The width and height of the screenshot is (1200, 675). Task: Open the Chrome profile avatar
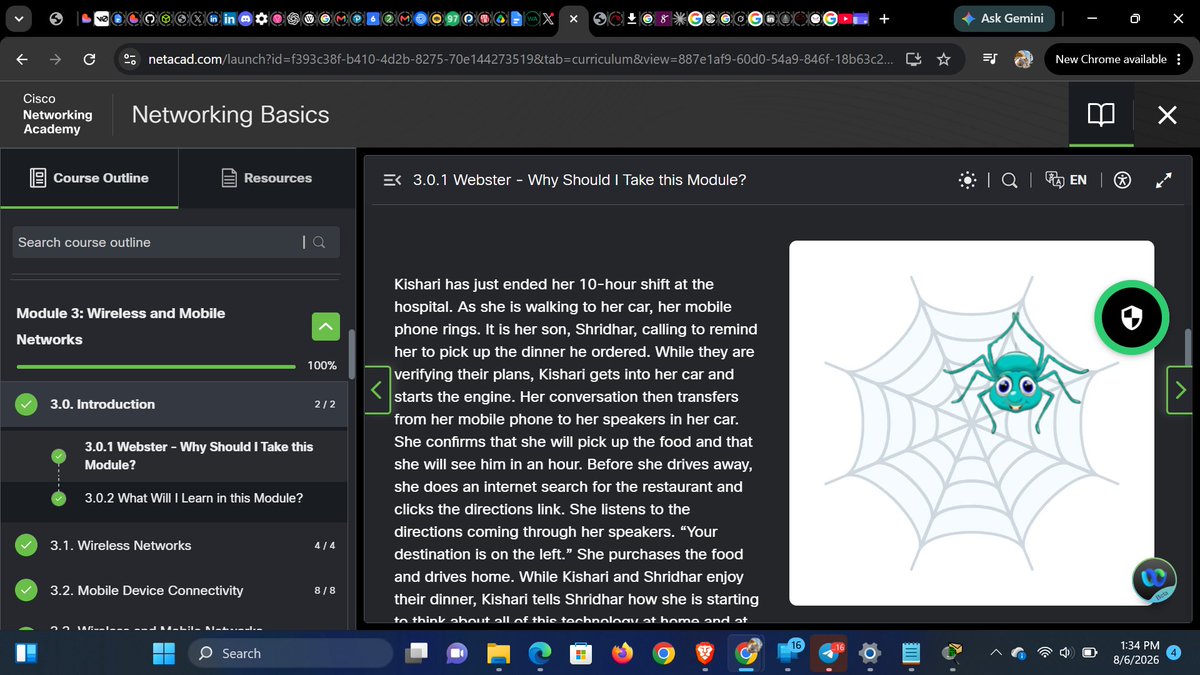tap(1023, 59)
